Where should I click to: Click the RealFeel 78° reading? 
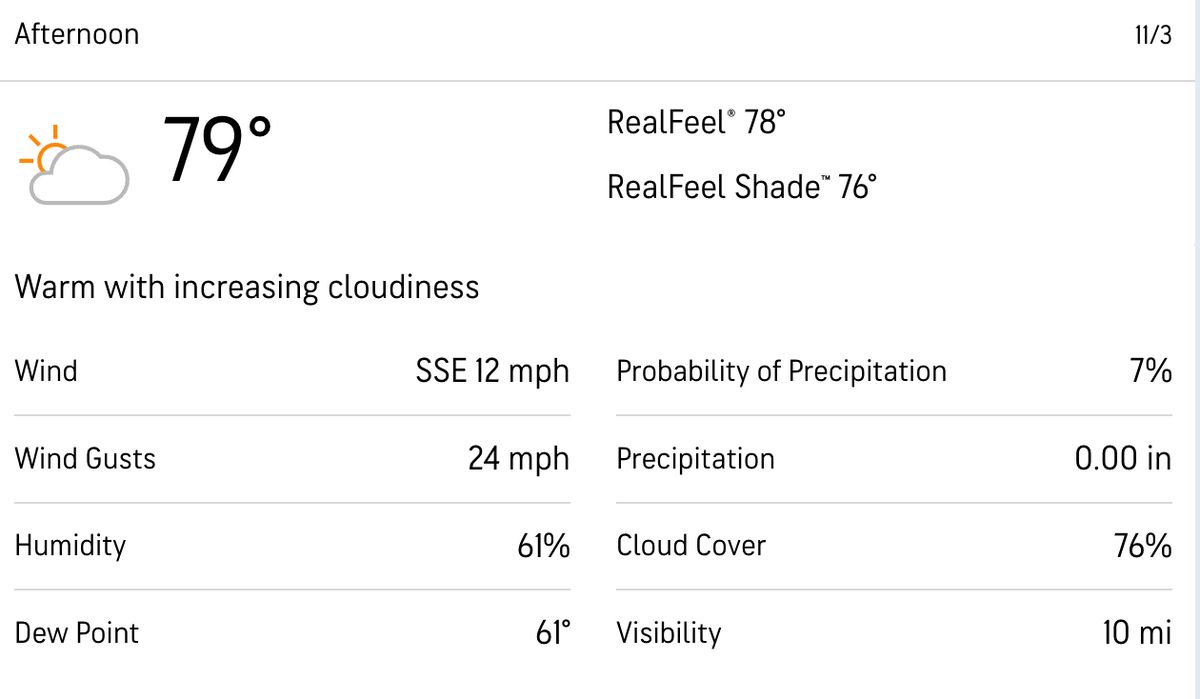696,123
